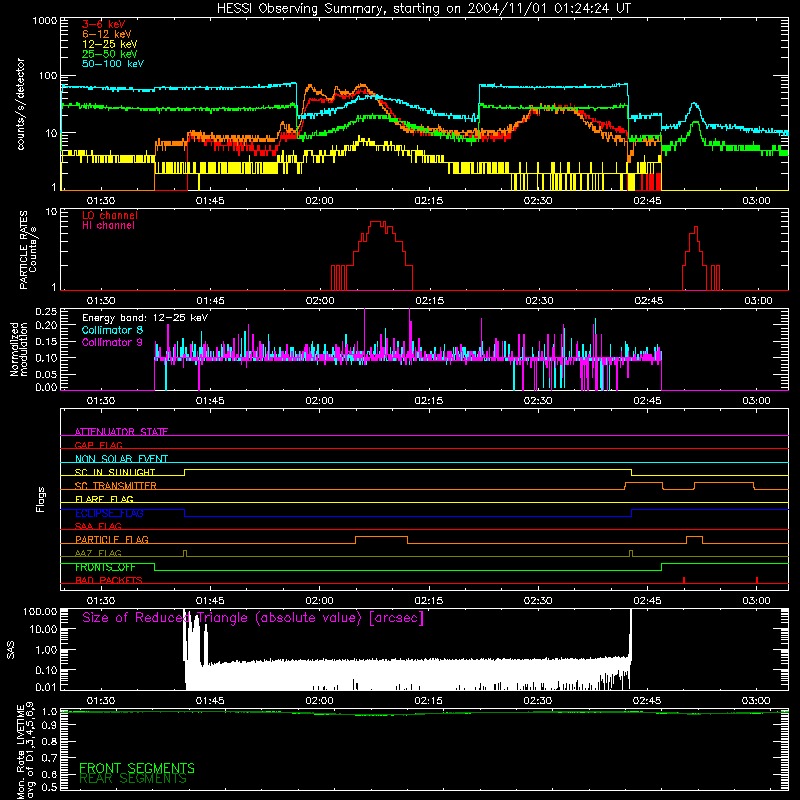Select the Collimator 8 legend entry
Viewport: 800px width, 800px height.
[112, 330]
